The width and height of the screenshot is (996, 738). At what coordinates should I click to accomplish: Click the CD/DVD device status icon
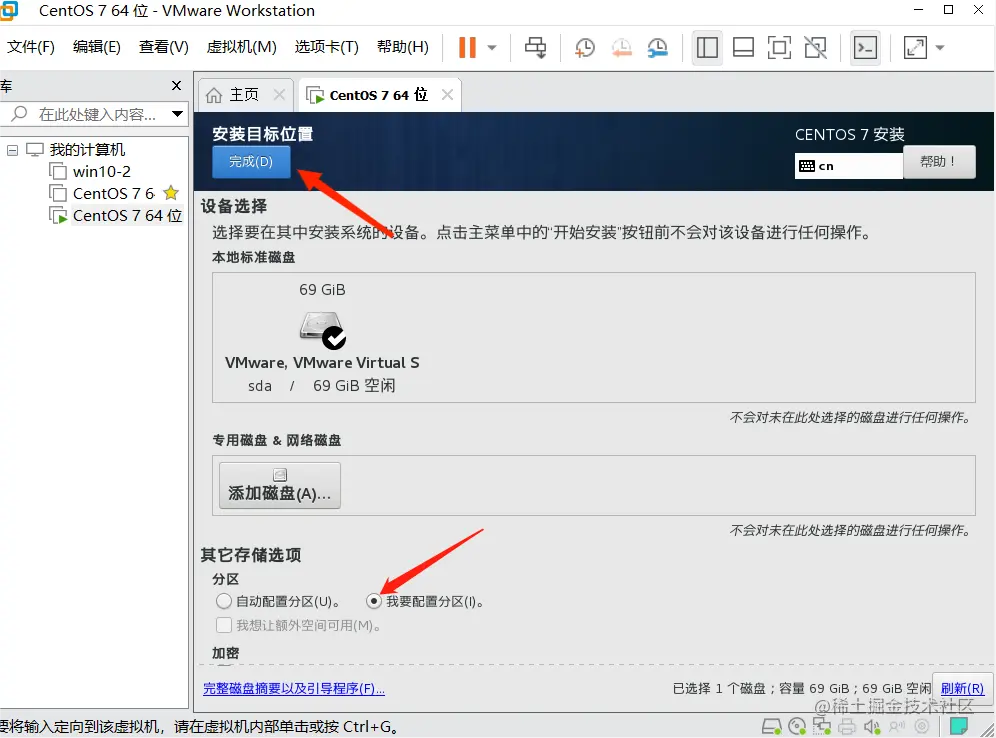pyautogui.click(x=797, y=727)
